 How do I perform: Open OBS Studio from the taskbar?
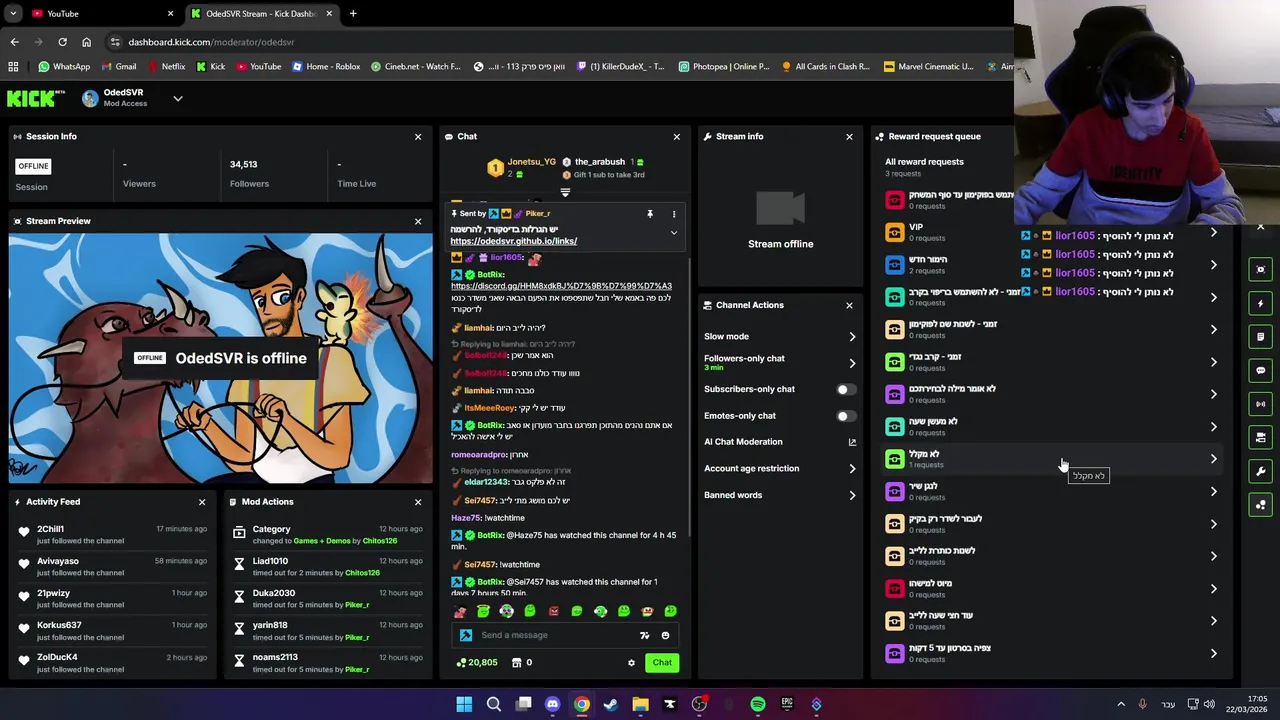pos(699,704)
